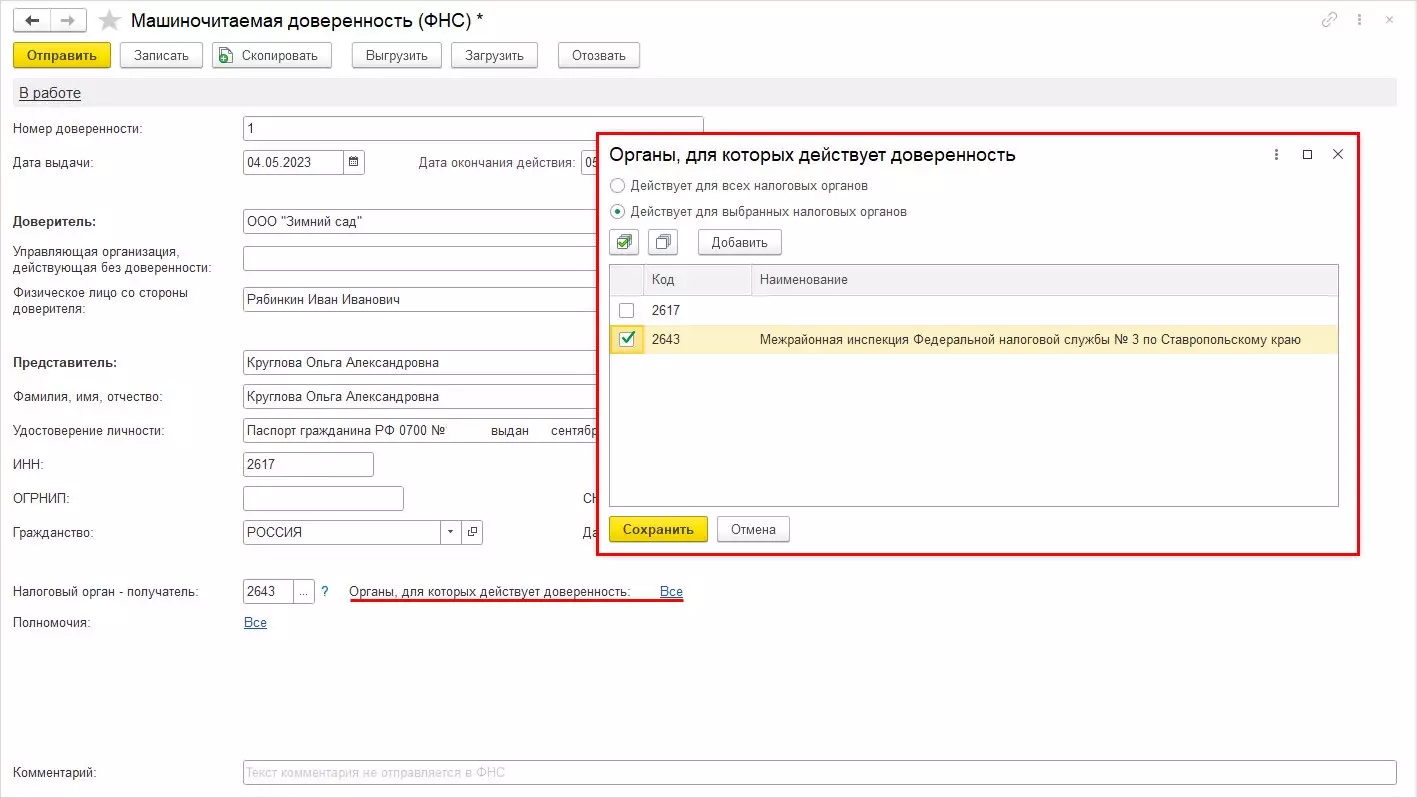The image size is (1417, 798).
Task: Click the Представитель field
Action: tap(420, 362)
